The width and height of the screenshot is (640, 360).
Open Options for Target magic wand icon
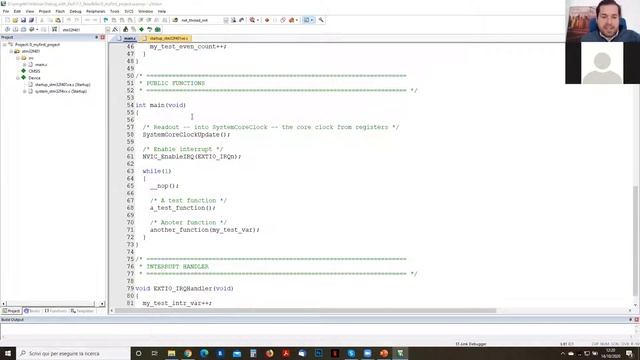tap(116, 29)
